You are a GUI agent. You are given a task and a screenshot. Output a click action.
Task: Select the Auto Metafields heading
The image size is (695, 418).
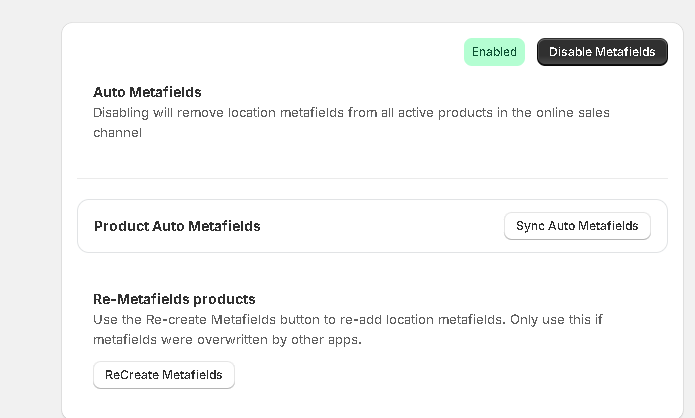(x=147, y=92)
